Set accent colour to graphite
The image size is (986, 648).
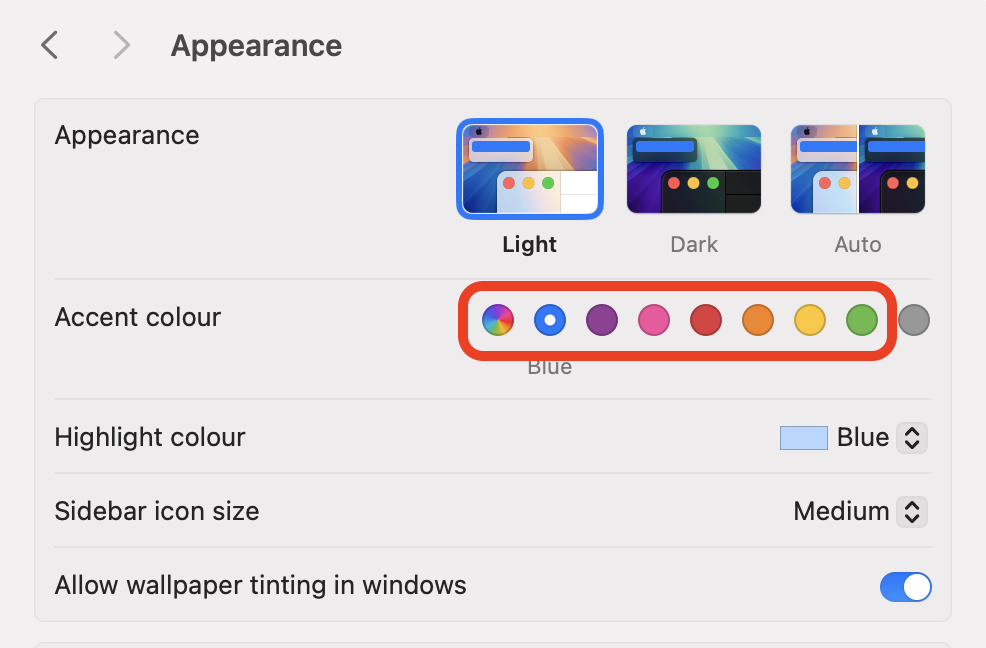click(914, 320)
